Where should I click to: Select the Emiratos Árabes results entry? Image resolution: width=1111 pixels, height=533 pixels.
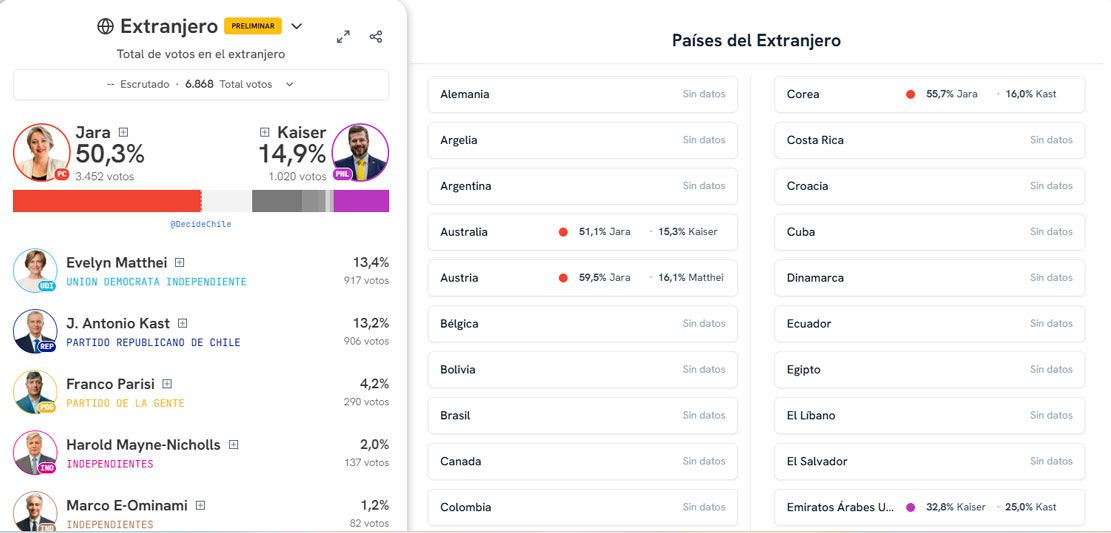(x=929, y=507)
